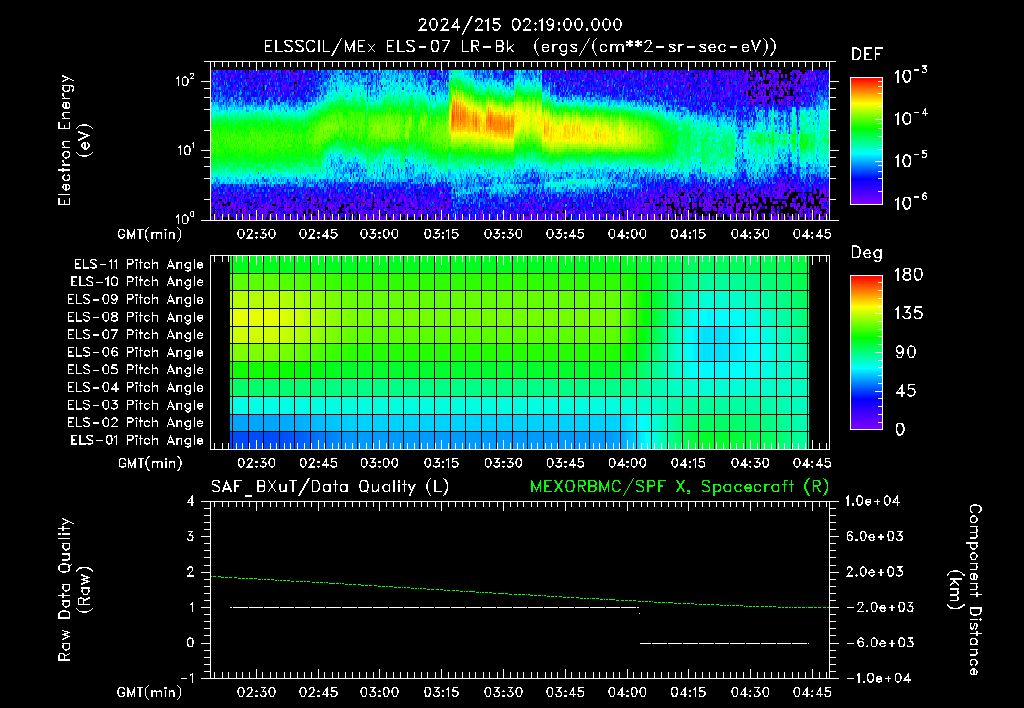Select the ELS-07 Pitch Angle row label
Image resolution: width=1024 pixels, height=708 pixels.
(136, 334)
